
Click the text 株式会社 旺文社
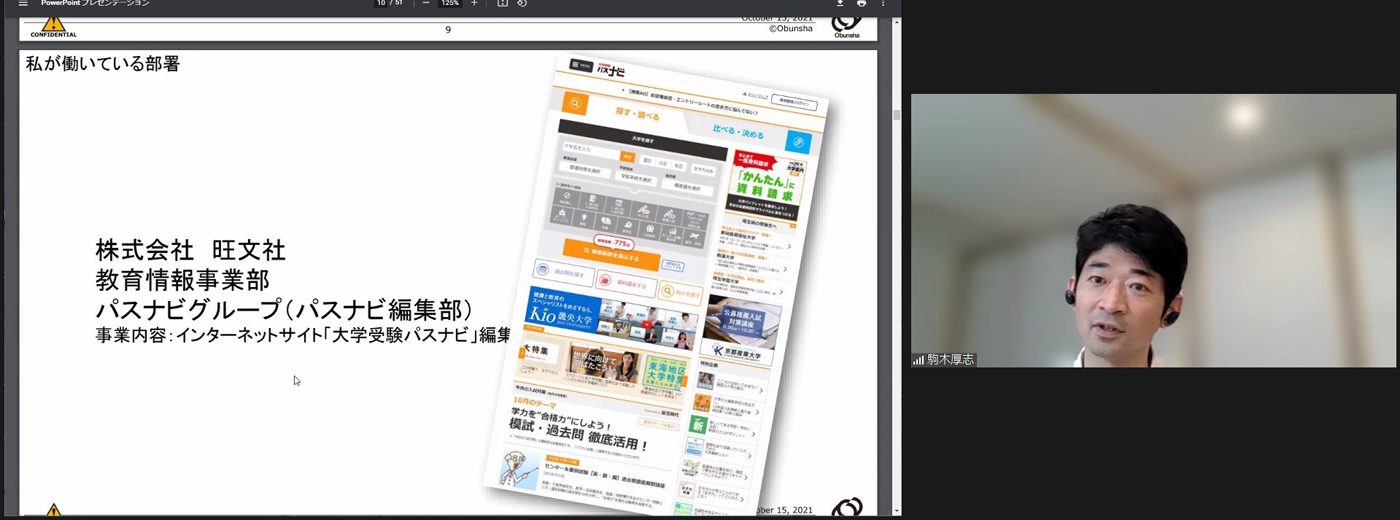pyautogui.click(x=191, y=250)
